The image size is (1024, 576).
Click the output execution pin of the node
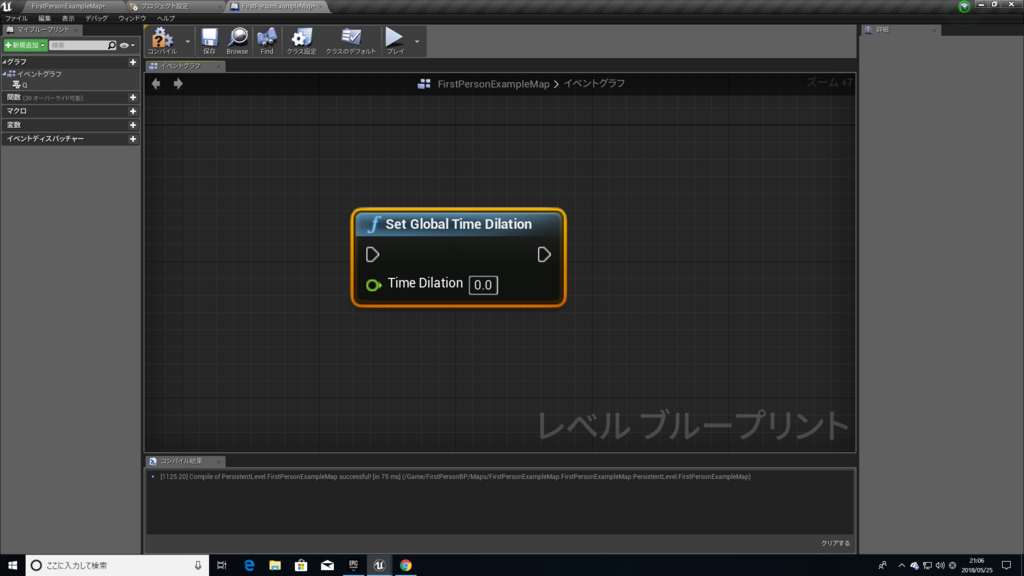coord(544,255)
